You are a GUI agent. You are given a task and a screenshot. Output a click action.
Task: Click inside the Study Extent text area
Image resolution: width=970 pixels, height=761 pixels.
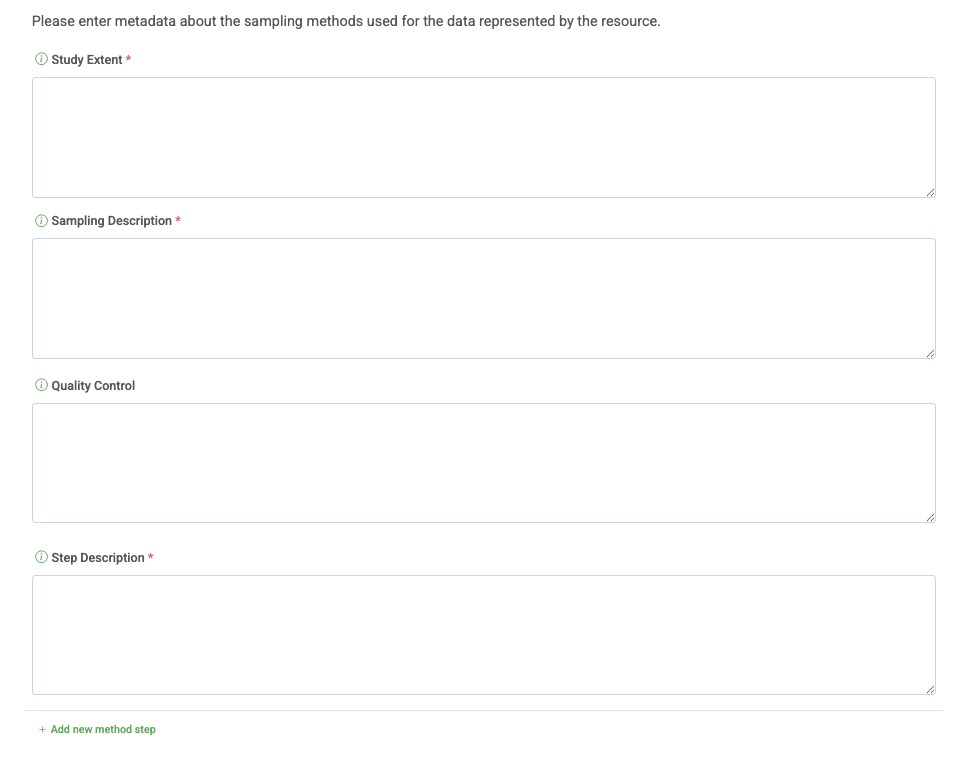tap(484, 137)
